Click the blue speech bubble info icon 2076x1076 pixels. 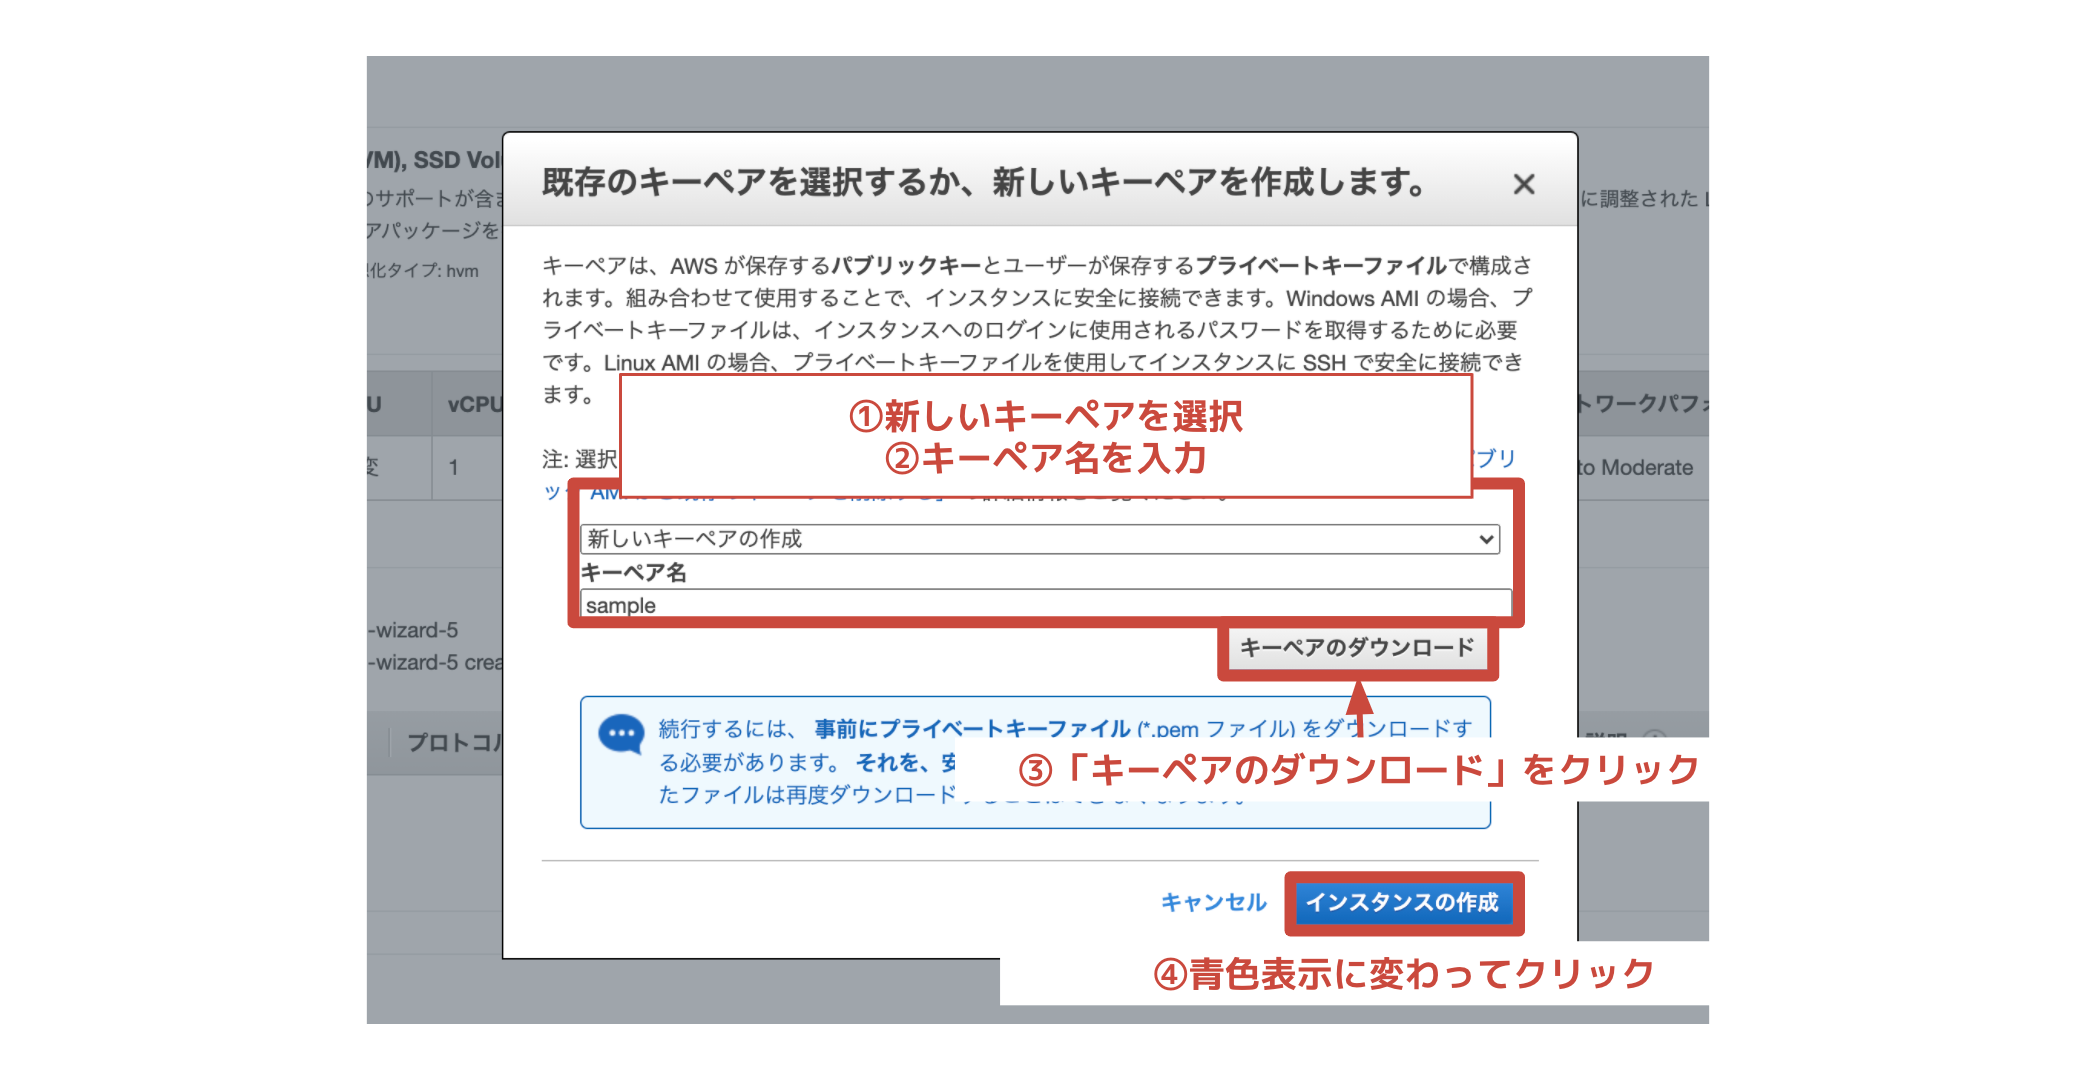point(621,735)
